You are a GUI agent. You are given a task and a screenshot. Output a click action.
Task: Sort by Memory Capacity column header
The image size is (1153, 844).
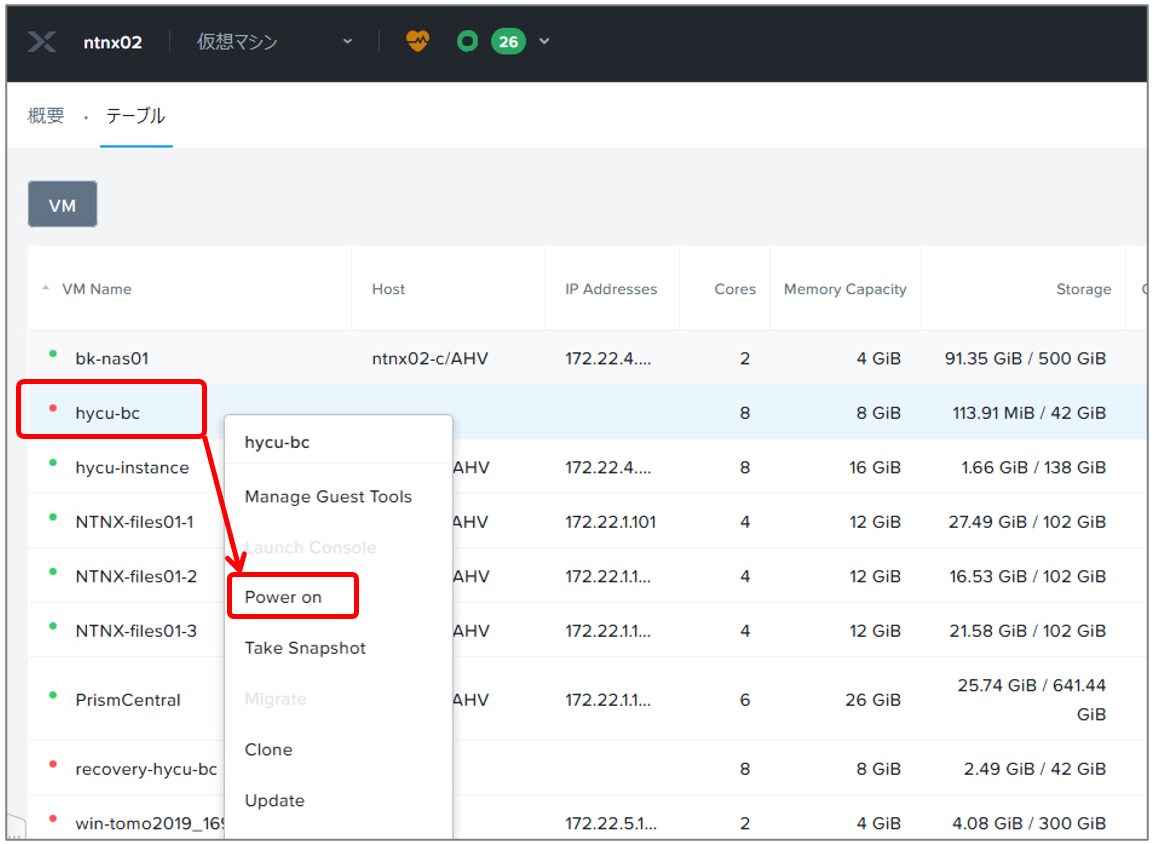point(845,289)
